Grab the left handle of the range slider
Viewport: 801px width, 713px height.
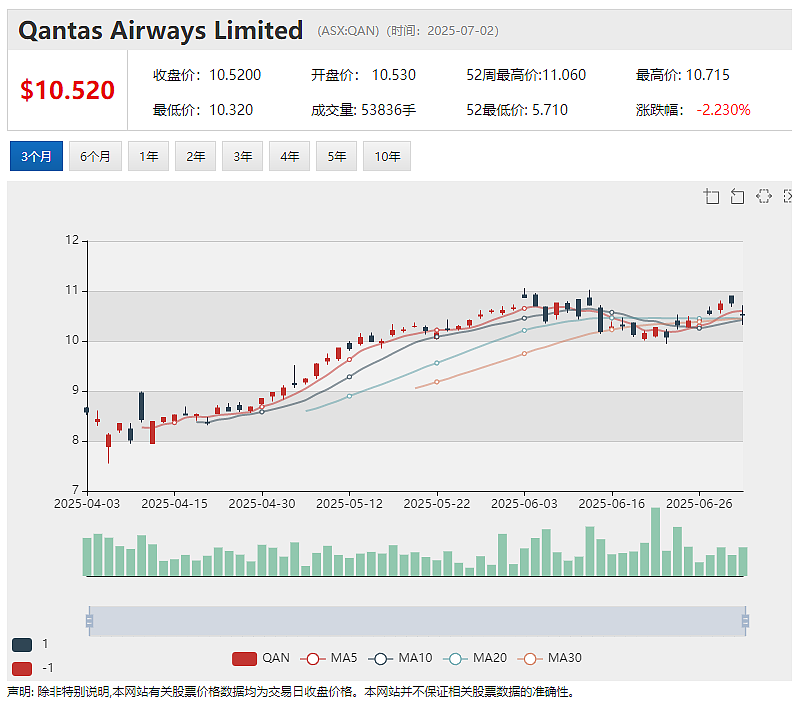click(x=89, y=621)
